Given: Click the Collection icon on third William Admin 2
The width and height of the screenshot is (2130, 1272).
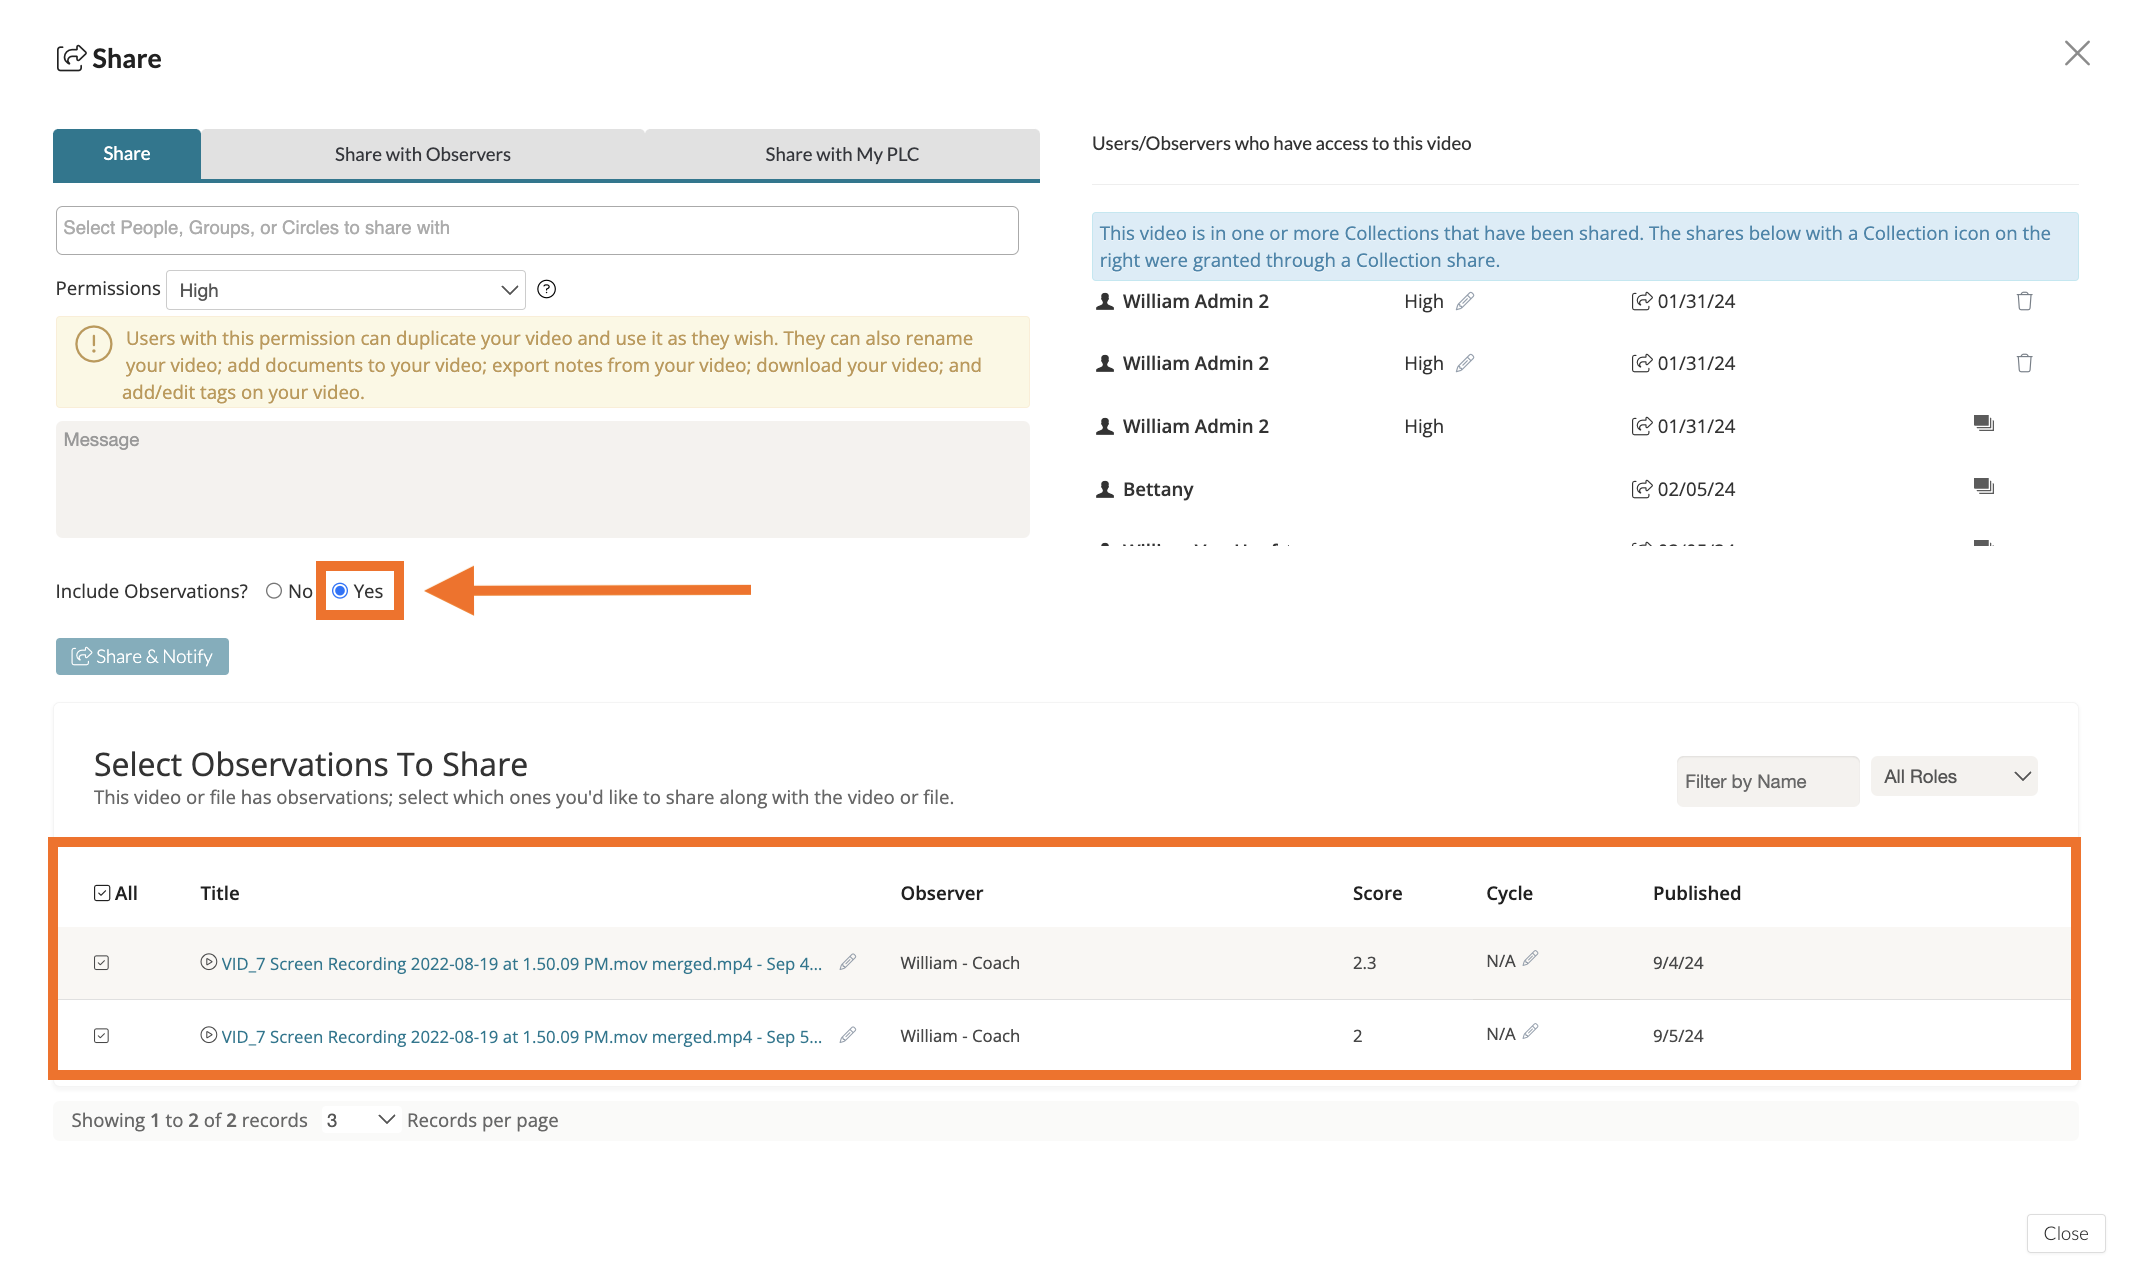Looking at the screenshot, I should coord(1983,424).
